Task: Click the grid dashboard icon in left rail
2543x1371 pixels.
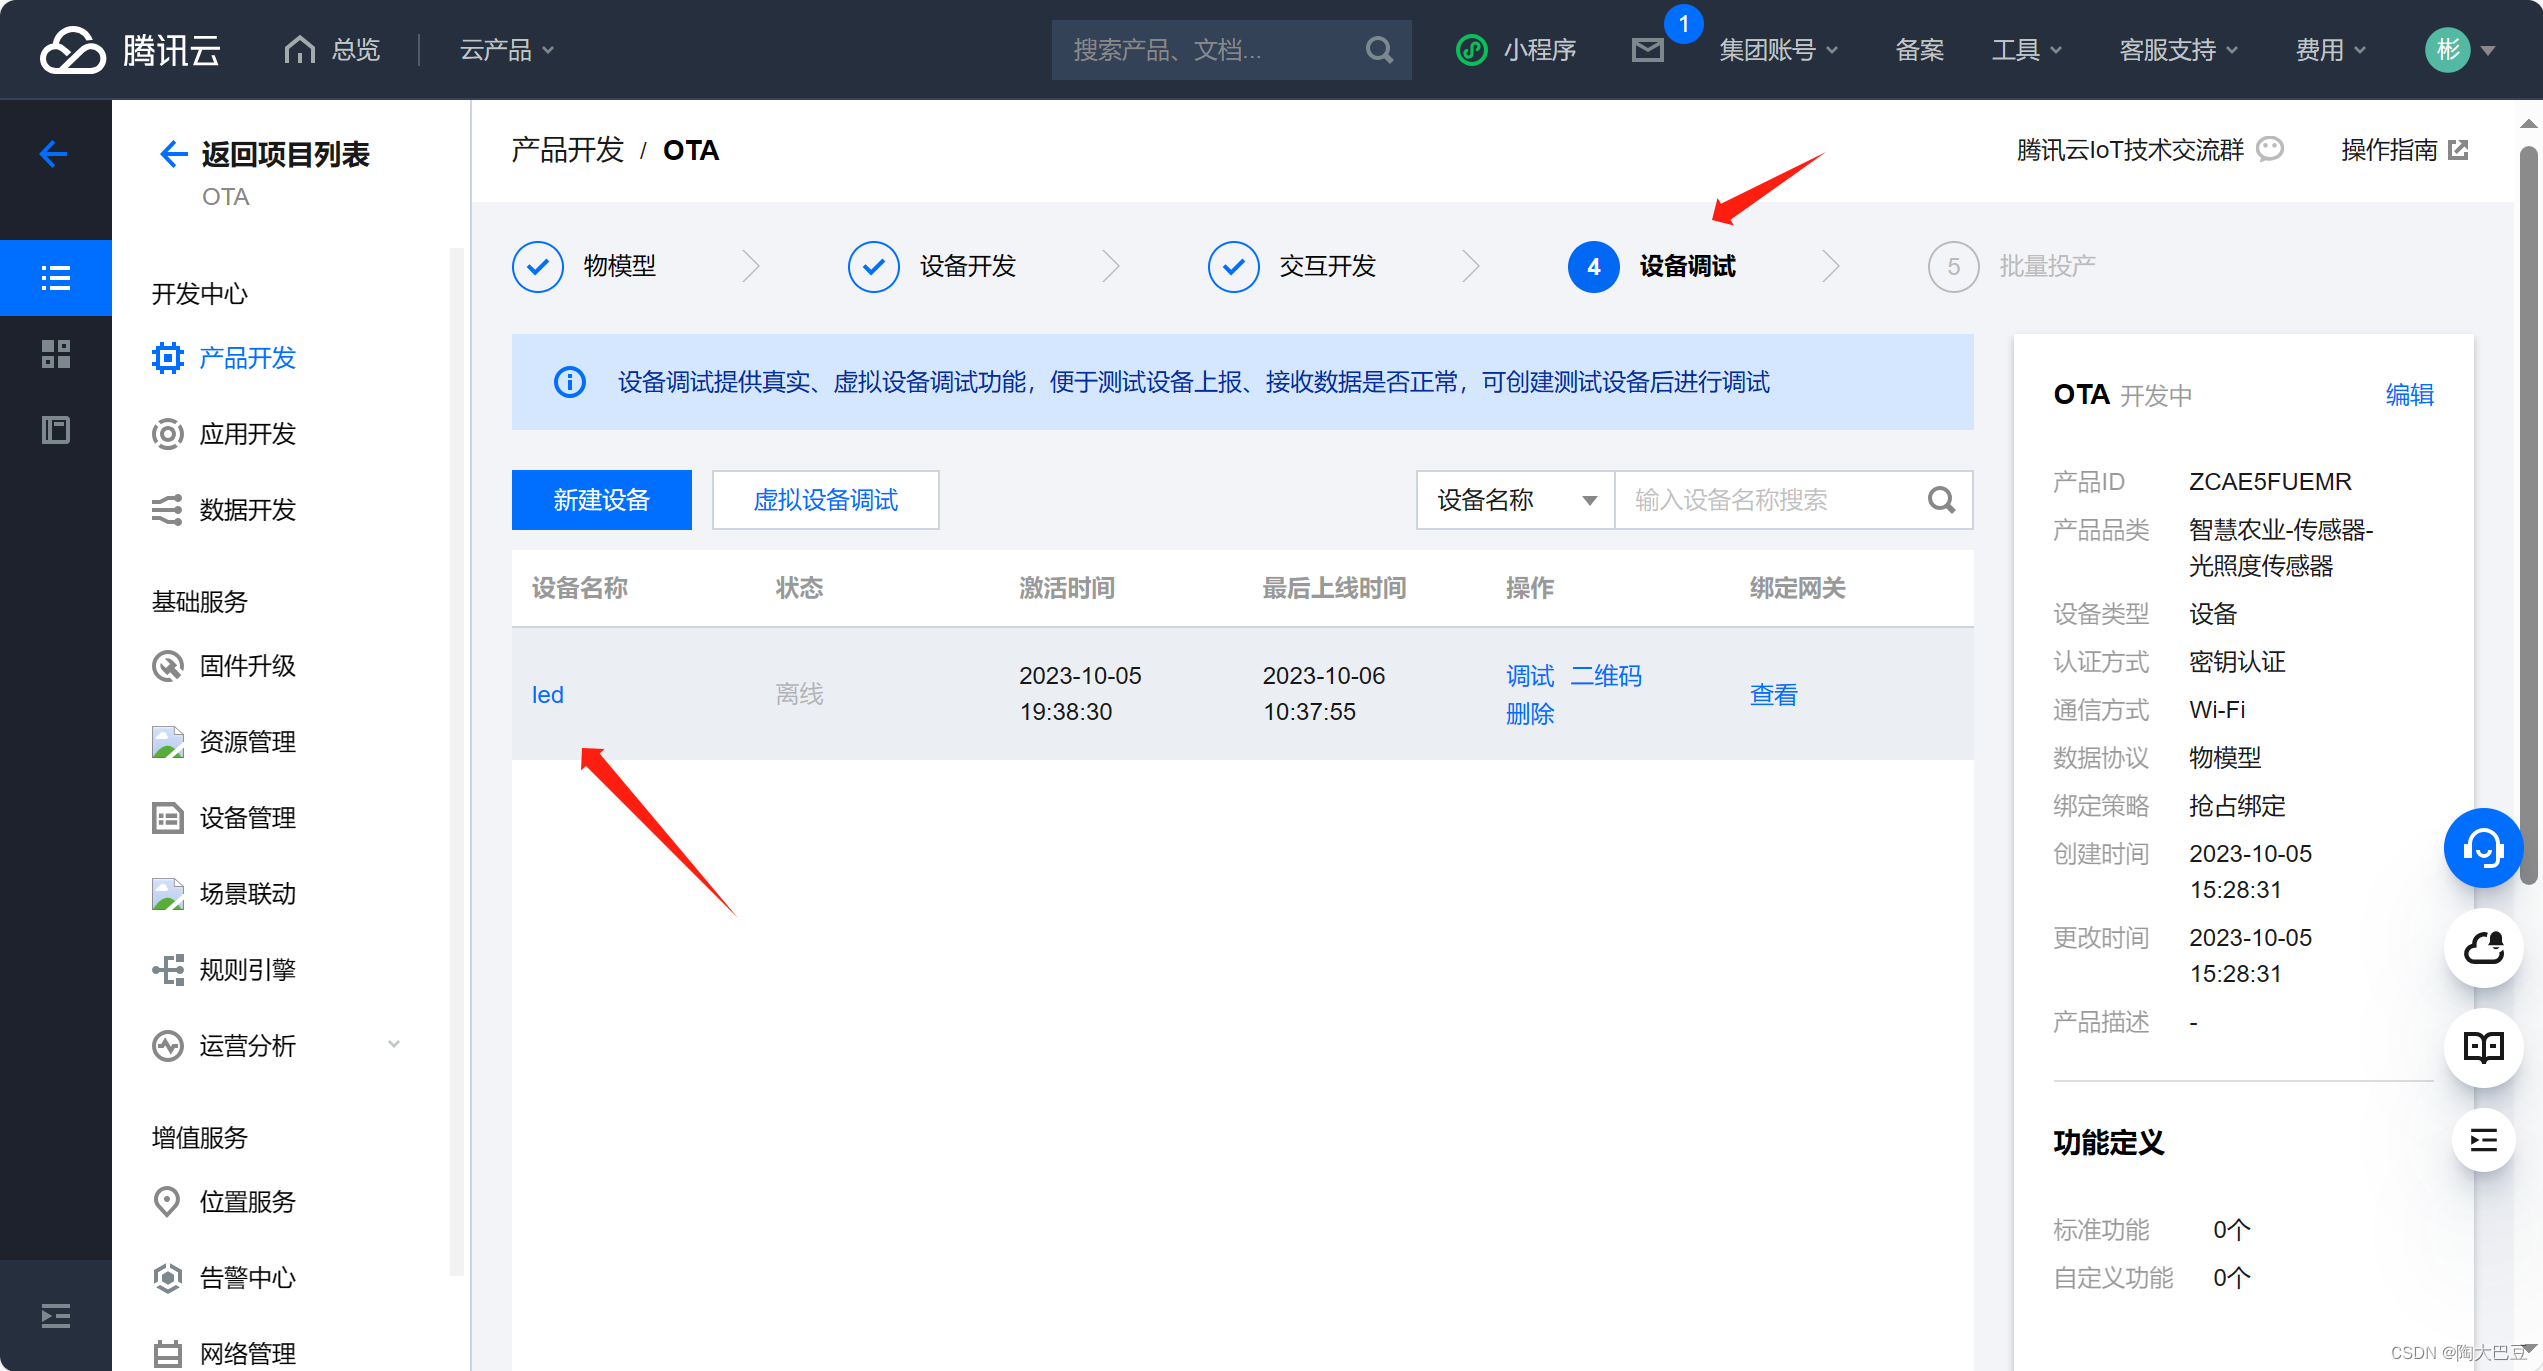Action: point(56,354)
